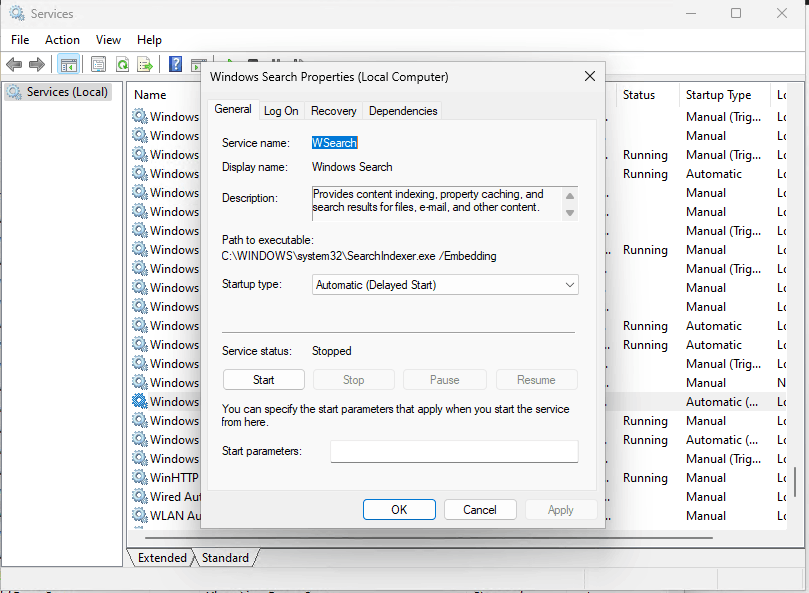
Task: Click the gear icon of WLAN Au service row
Action: [x=140, y=515]
